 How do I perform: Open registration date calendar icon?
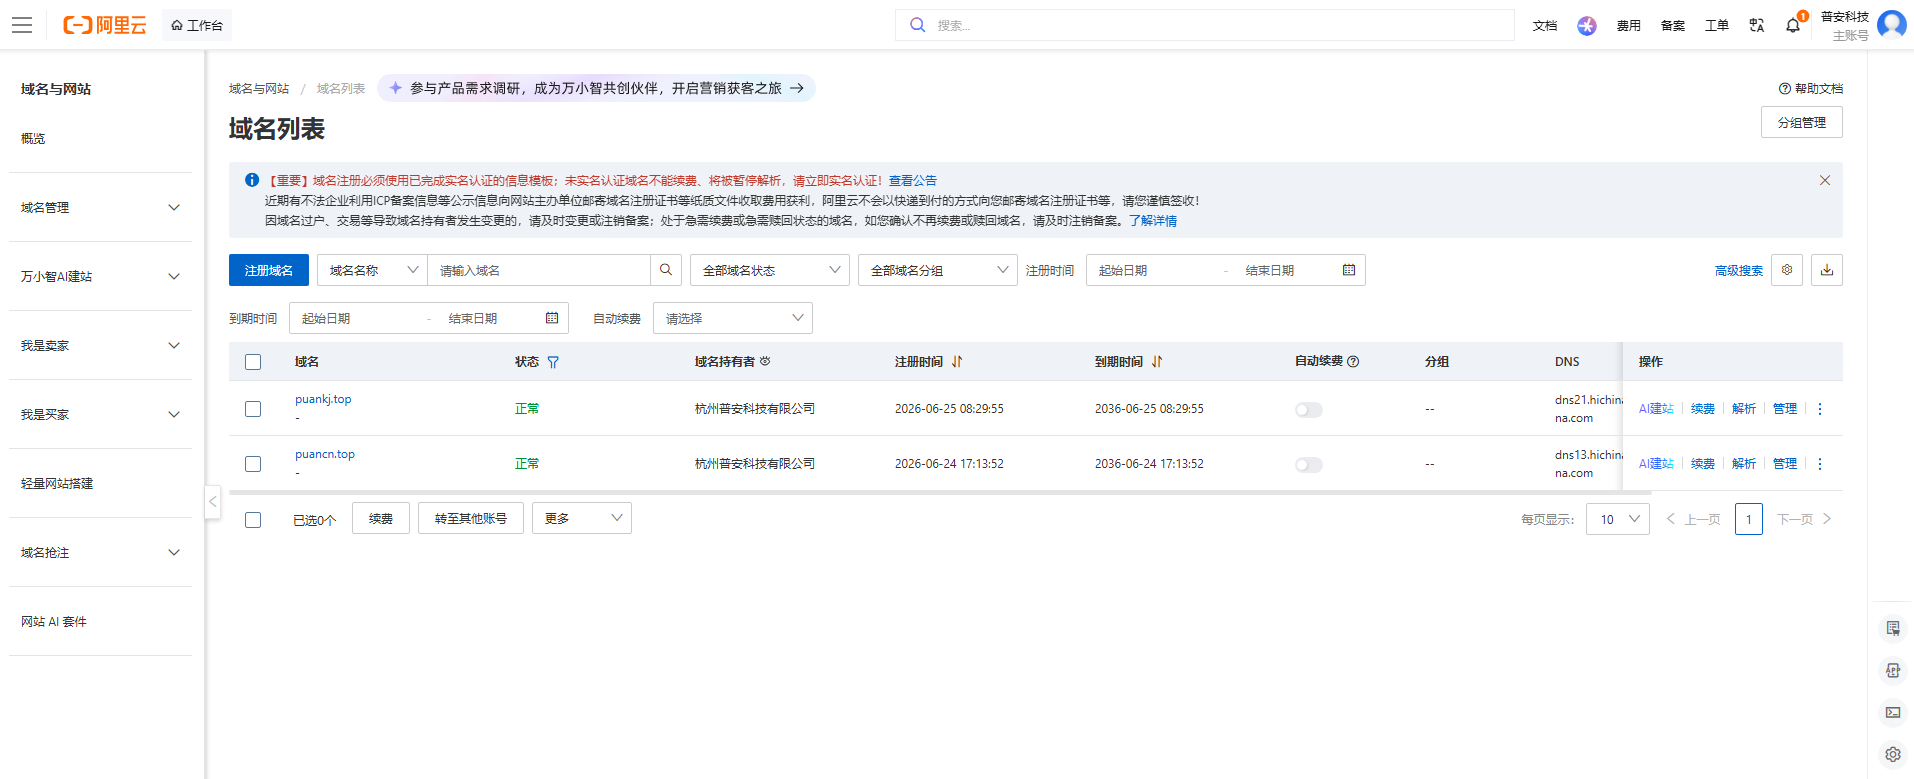coord(1349,270)
